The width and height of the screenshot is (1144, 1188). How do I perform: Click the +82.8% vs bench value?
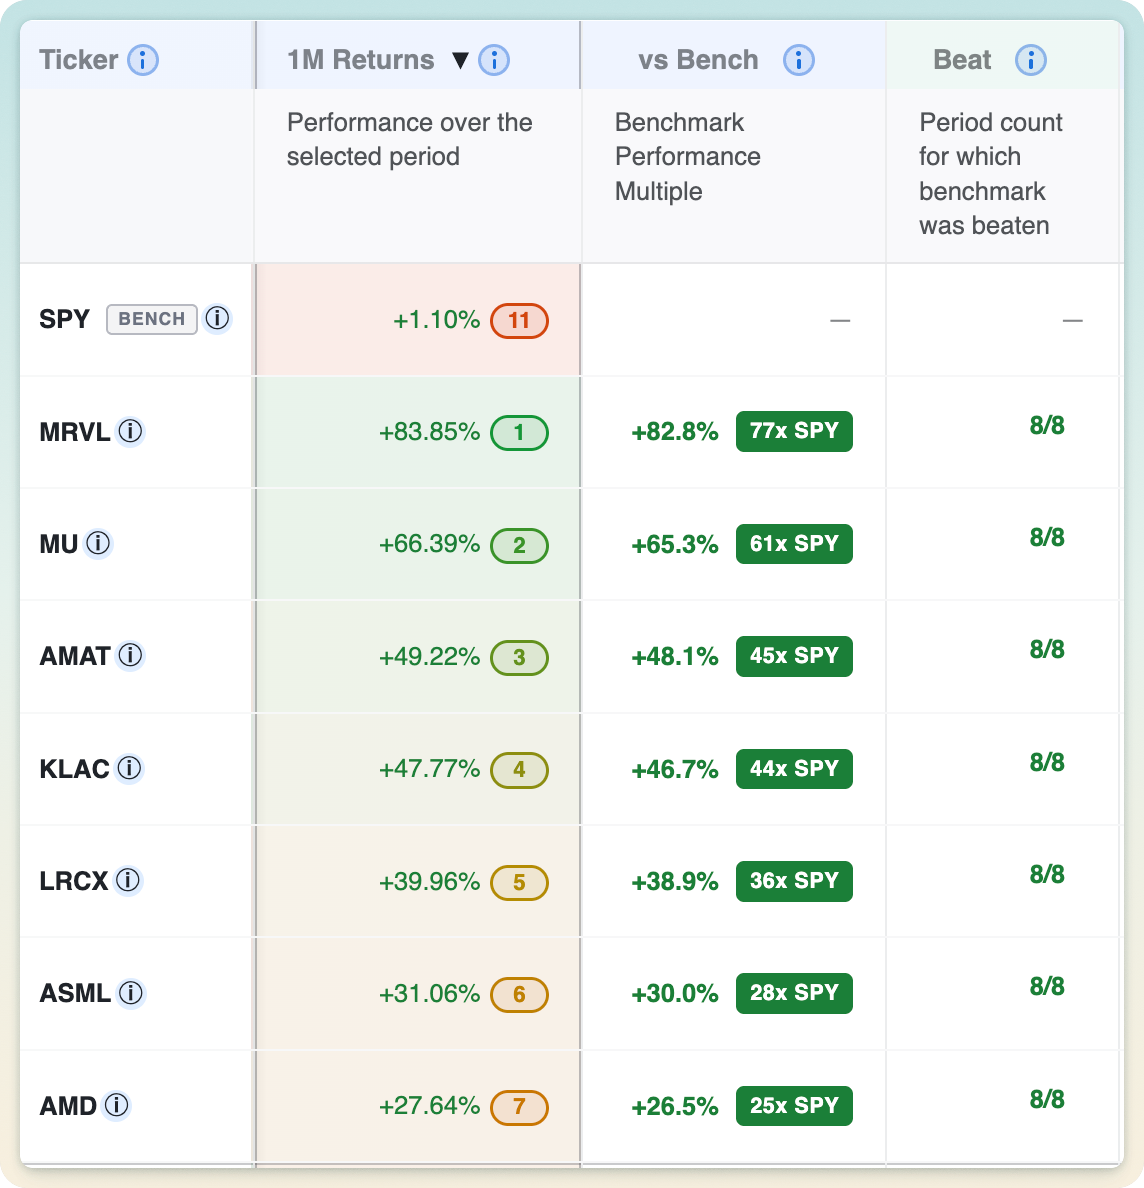[675, 432]
